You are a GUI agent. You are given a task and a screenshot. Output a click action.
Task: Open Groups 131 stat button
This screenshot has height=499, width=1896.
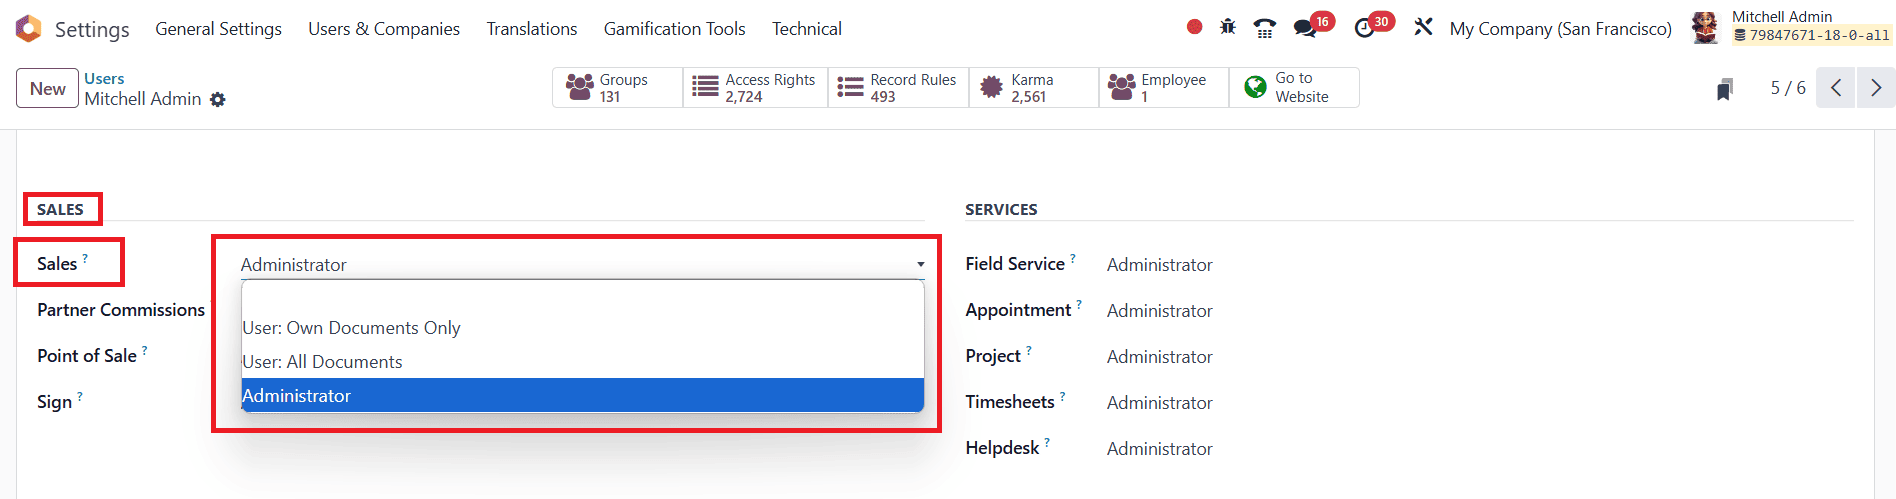[618, 88]
